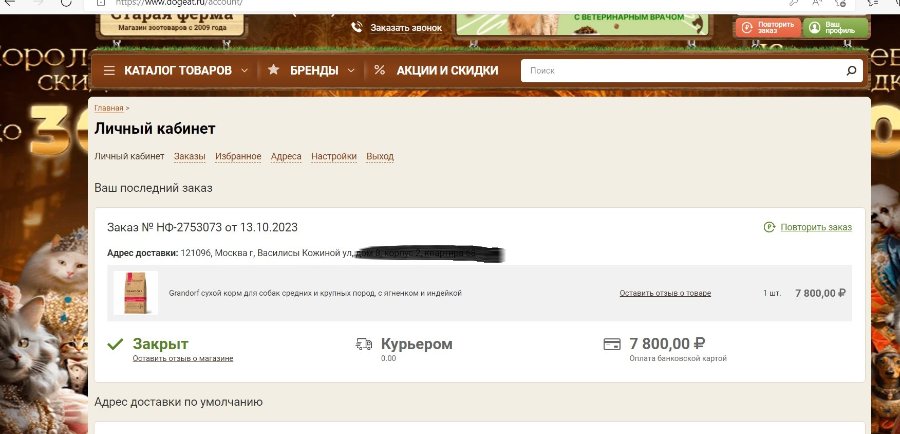
Task: Click the Оставить отзыв о товаре link
Action: point(665,293)
